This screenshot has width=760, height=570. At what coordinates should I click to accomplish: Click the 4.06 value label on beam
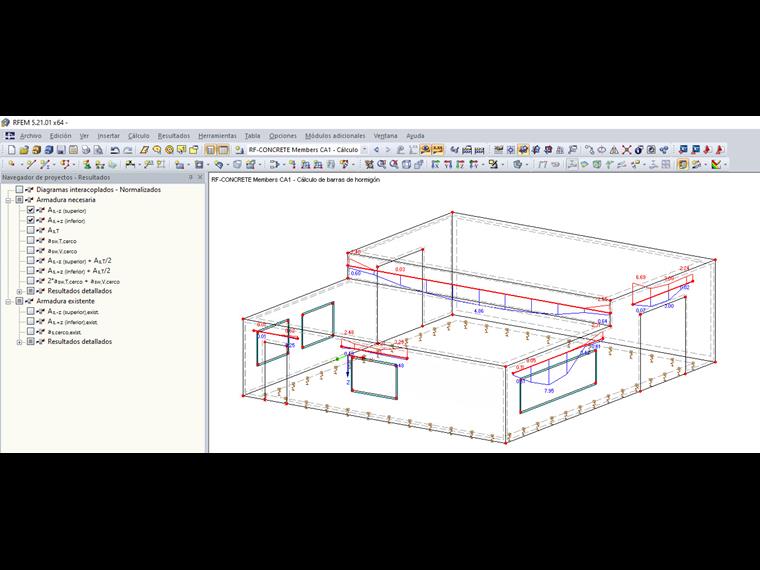click(478, 311)
